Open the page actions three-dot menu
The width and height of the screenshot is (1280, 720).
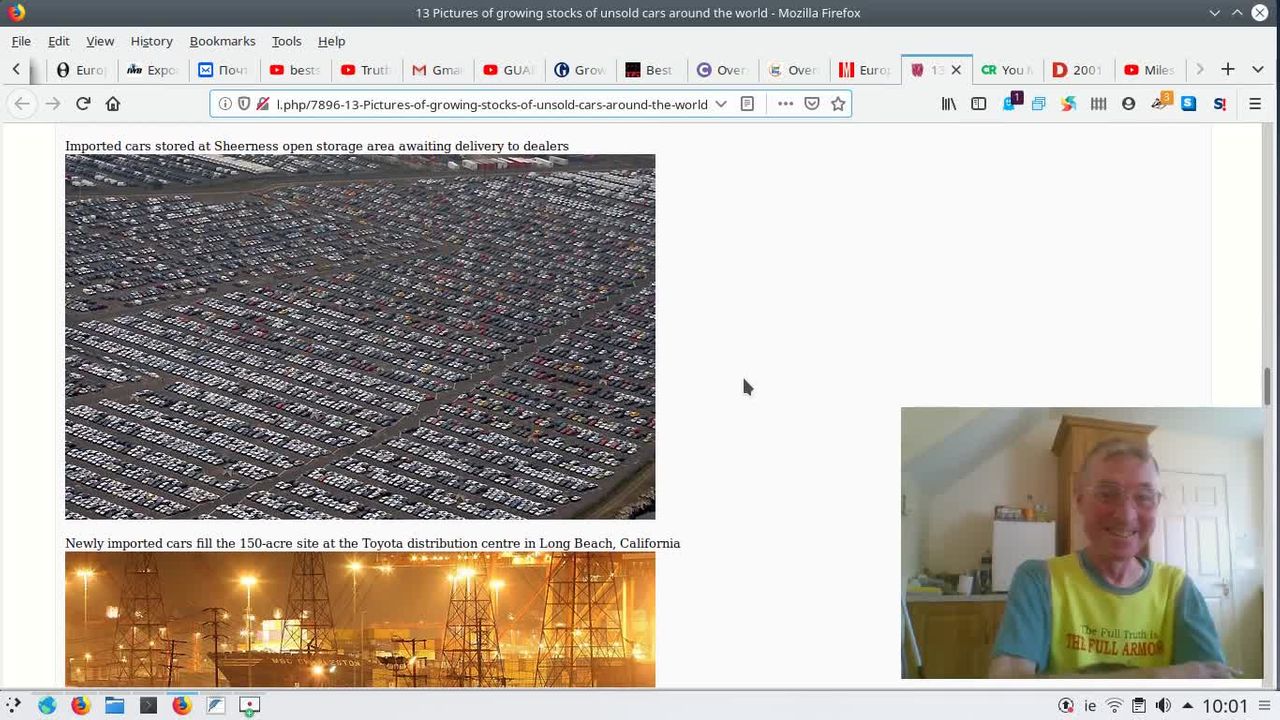tap(785, 104)
